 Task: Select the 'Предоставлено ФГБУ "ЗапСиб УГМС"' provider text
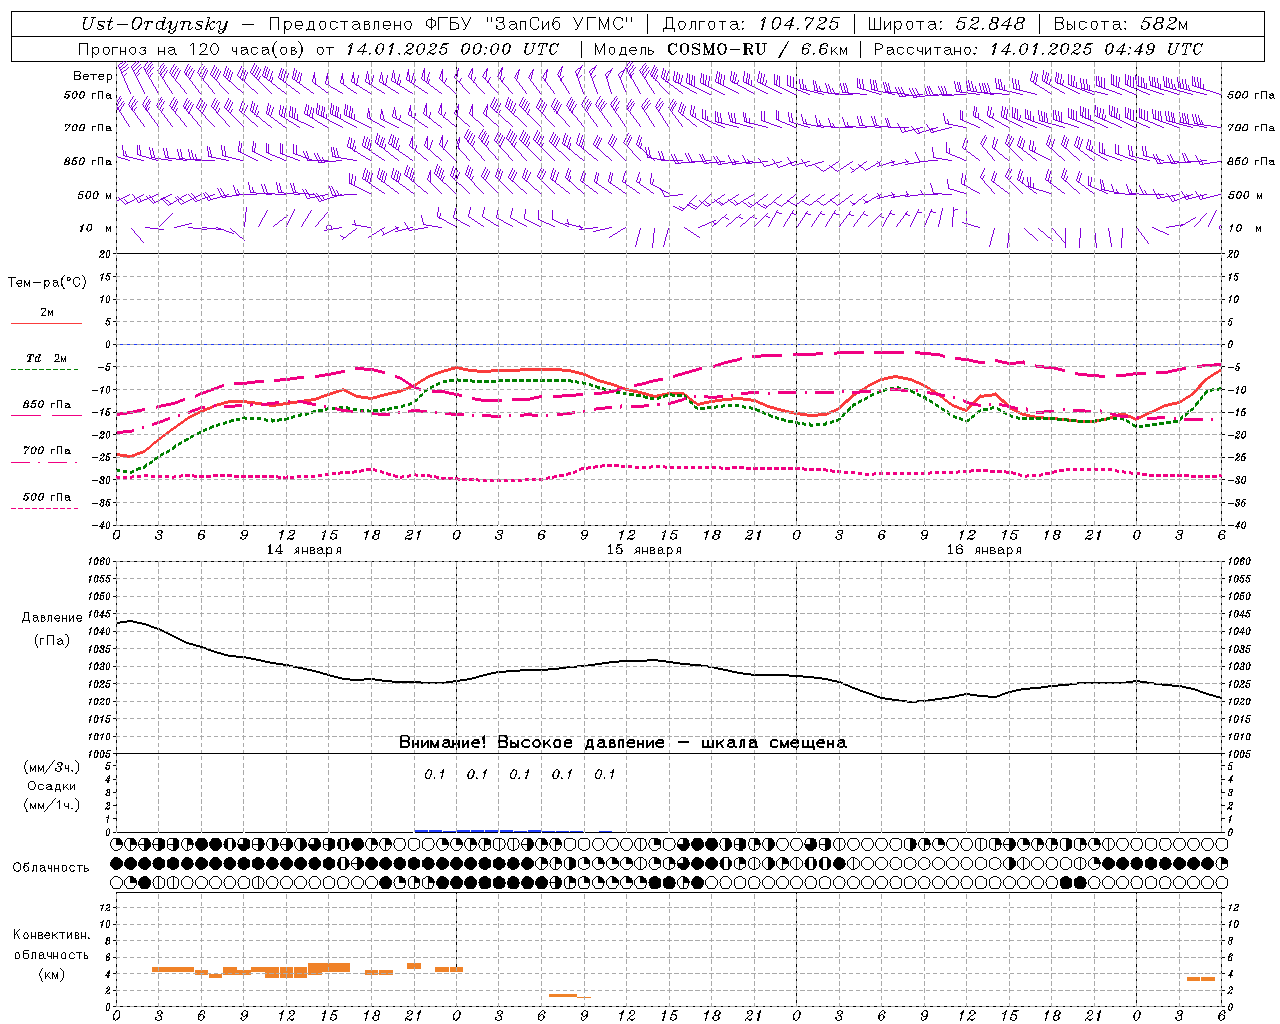pyautogui.click(x=452, y=24)
